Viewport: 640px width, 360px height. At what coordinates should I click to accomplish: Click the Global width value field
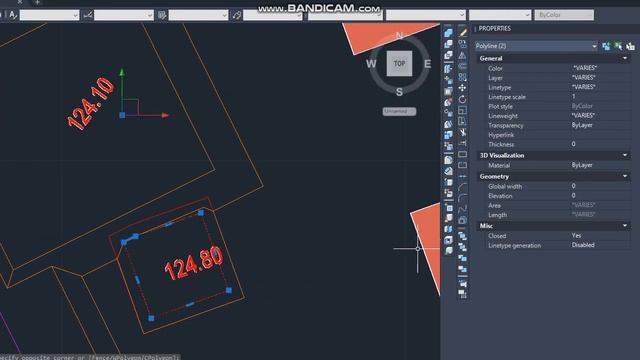click(x=600, y=186)
